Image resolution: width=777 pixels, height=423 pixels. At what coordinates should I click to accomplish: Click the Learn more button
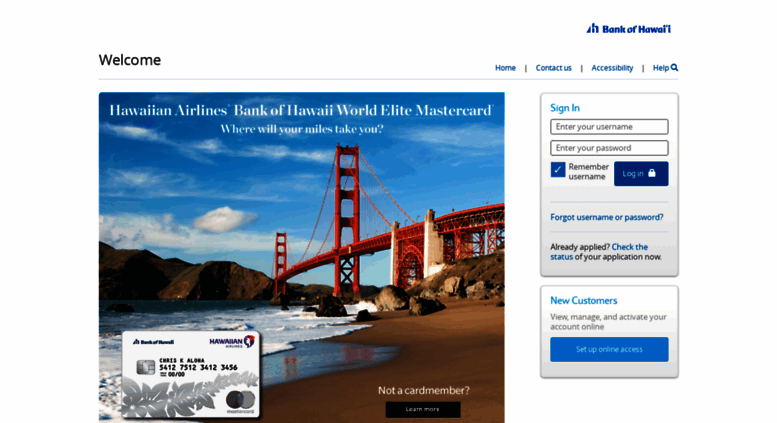(423, 409)
